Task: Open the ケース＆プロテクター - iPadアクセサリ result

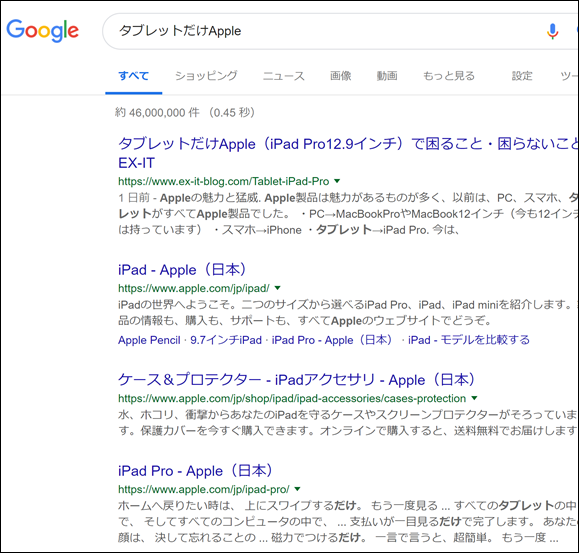Action: click(x=296, y=380)
